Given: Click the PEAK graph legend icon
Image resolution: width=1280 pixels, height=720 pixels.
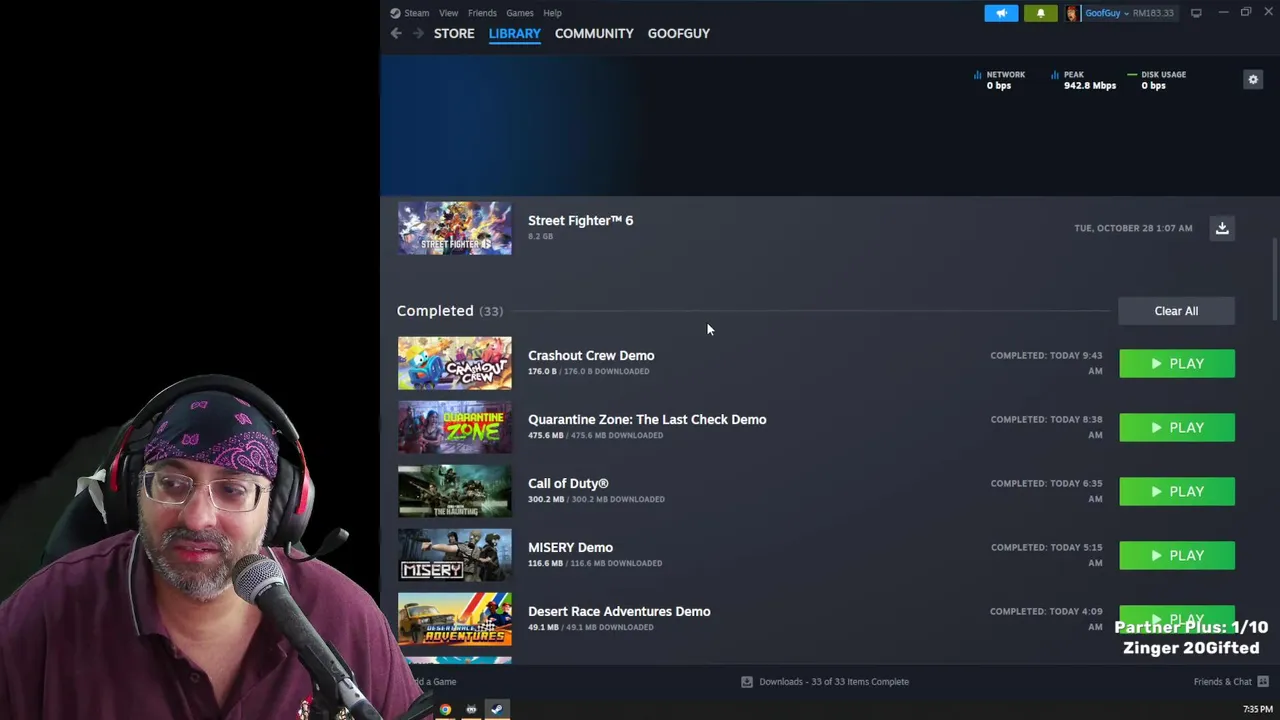Looking at the screenshot, I should tap(1055, 75).
